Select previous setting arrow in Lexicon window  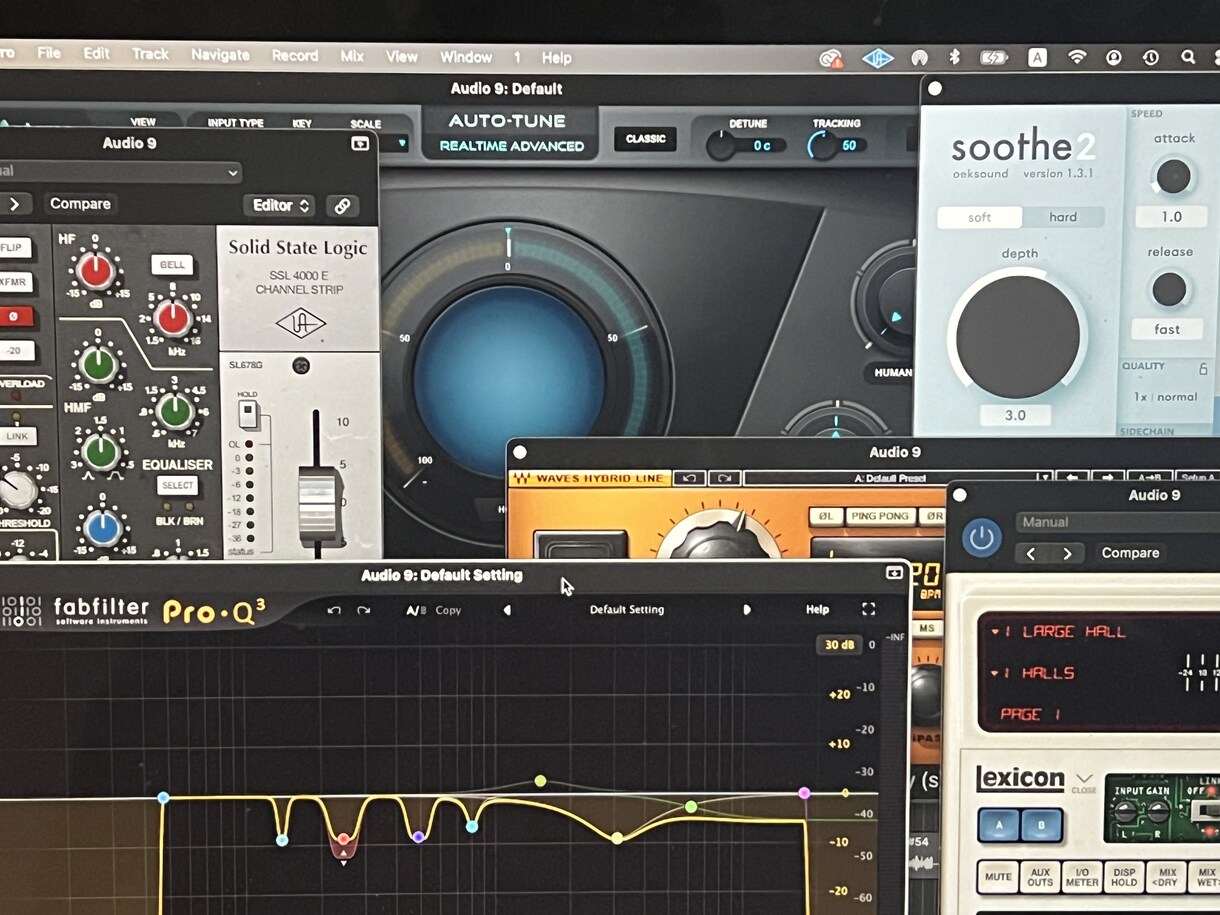[1031, 553]
